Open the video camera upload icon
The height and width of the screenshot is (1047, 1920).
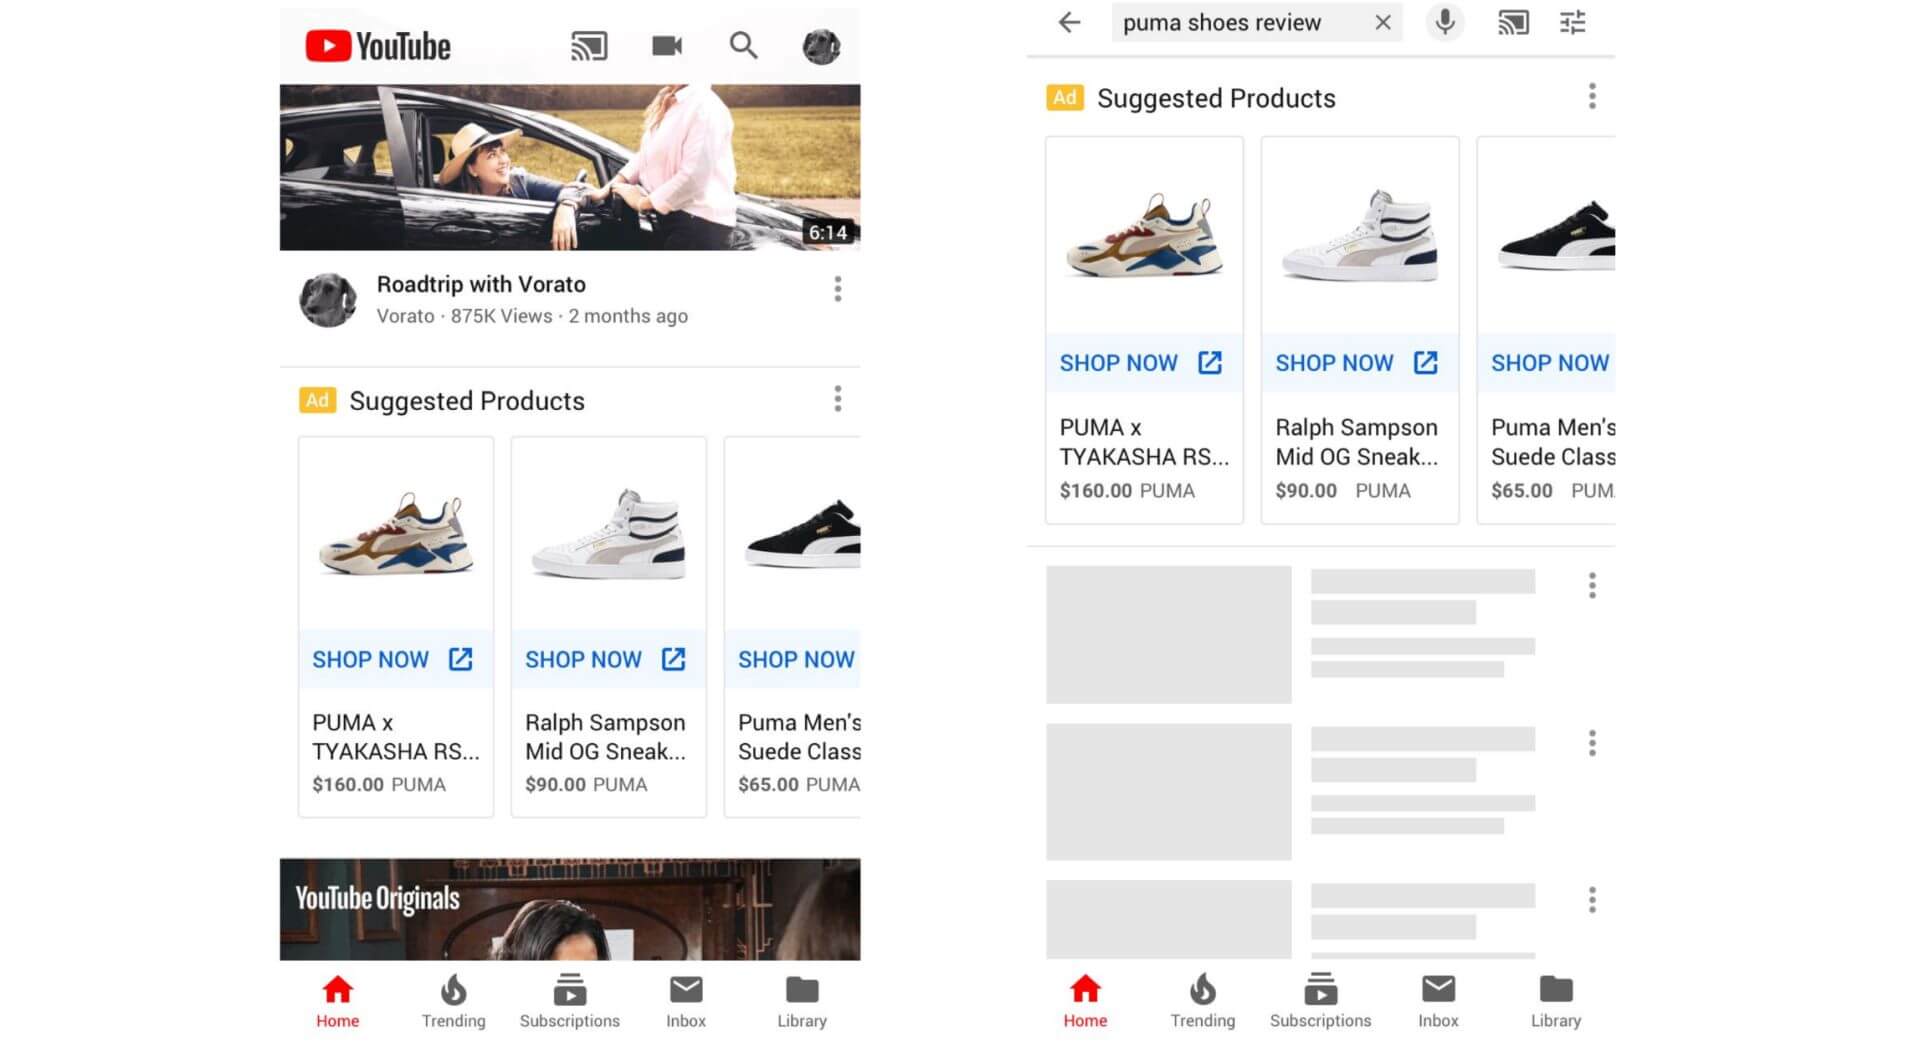point(666,46)
